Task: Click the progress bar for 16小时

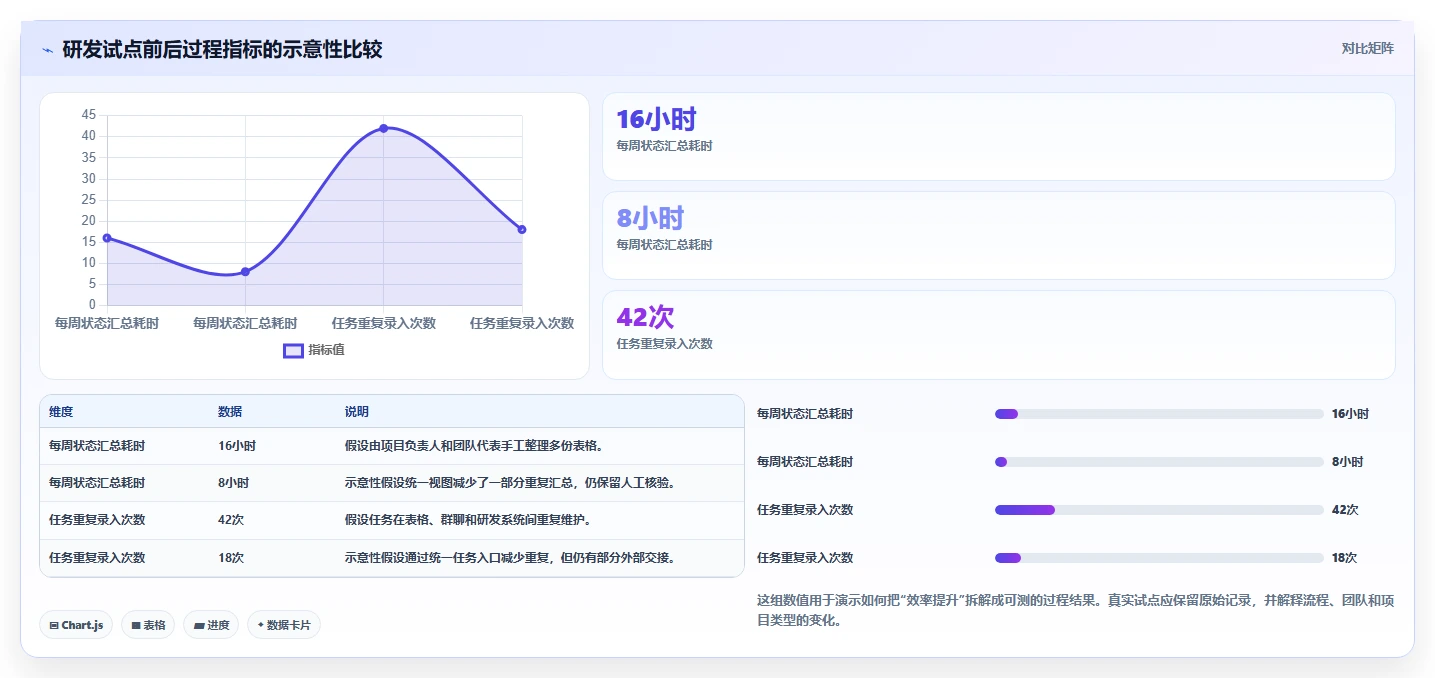Action: click(x=1159, y=414)
